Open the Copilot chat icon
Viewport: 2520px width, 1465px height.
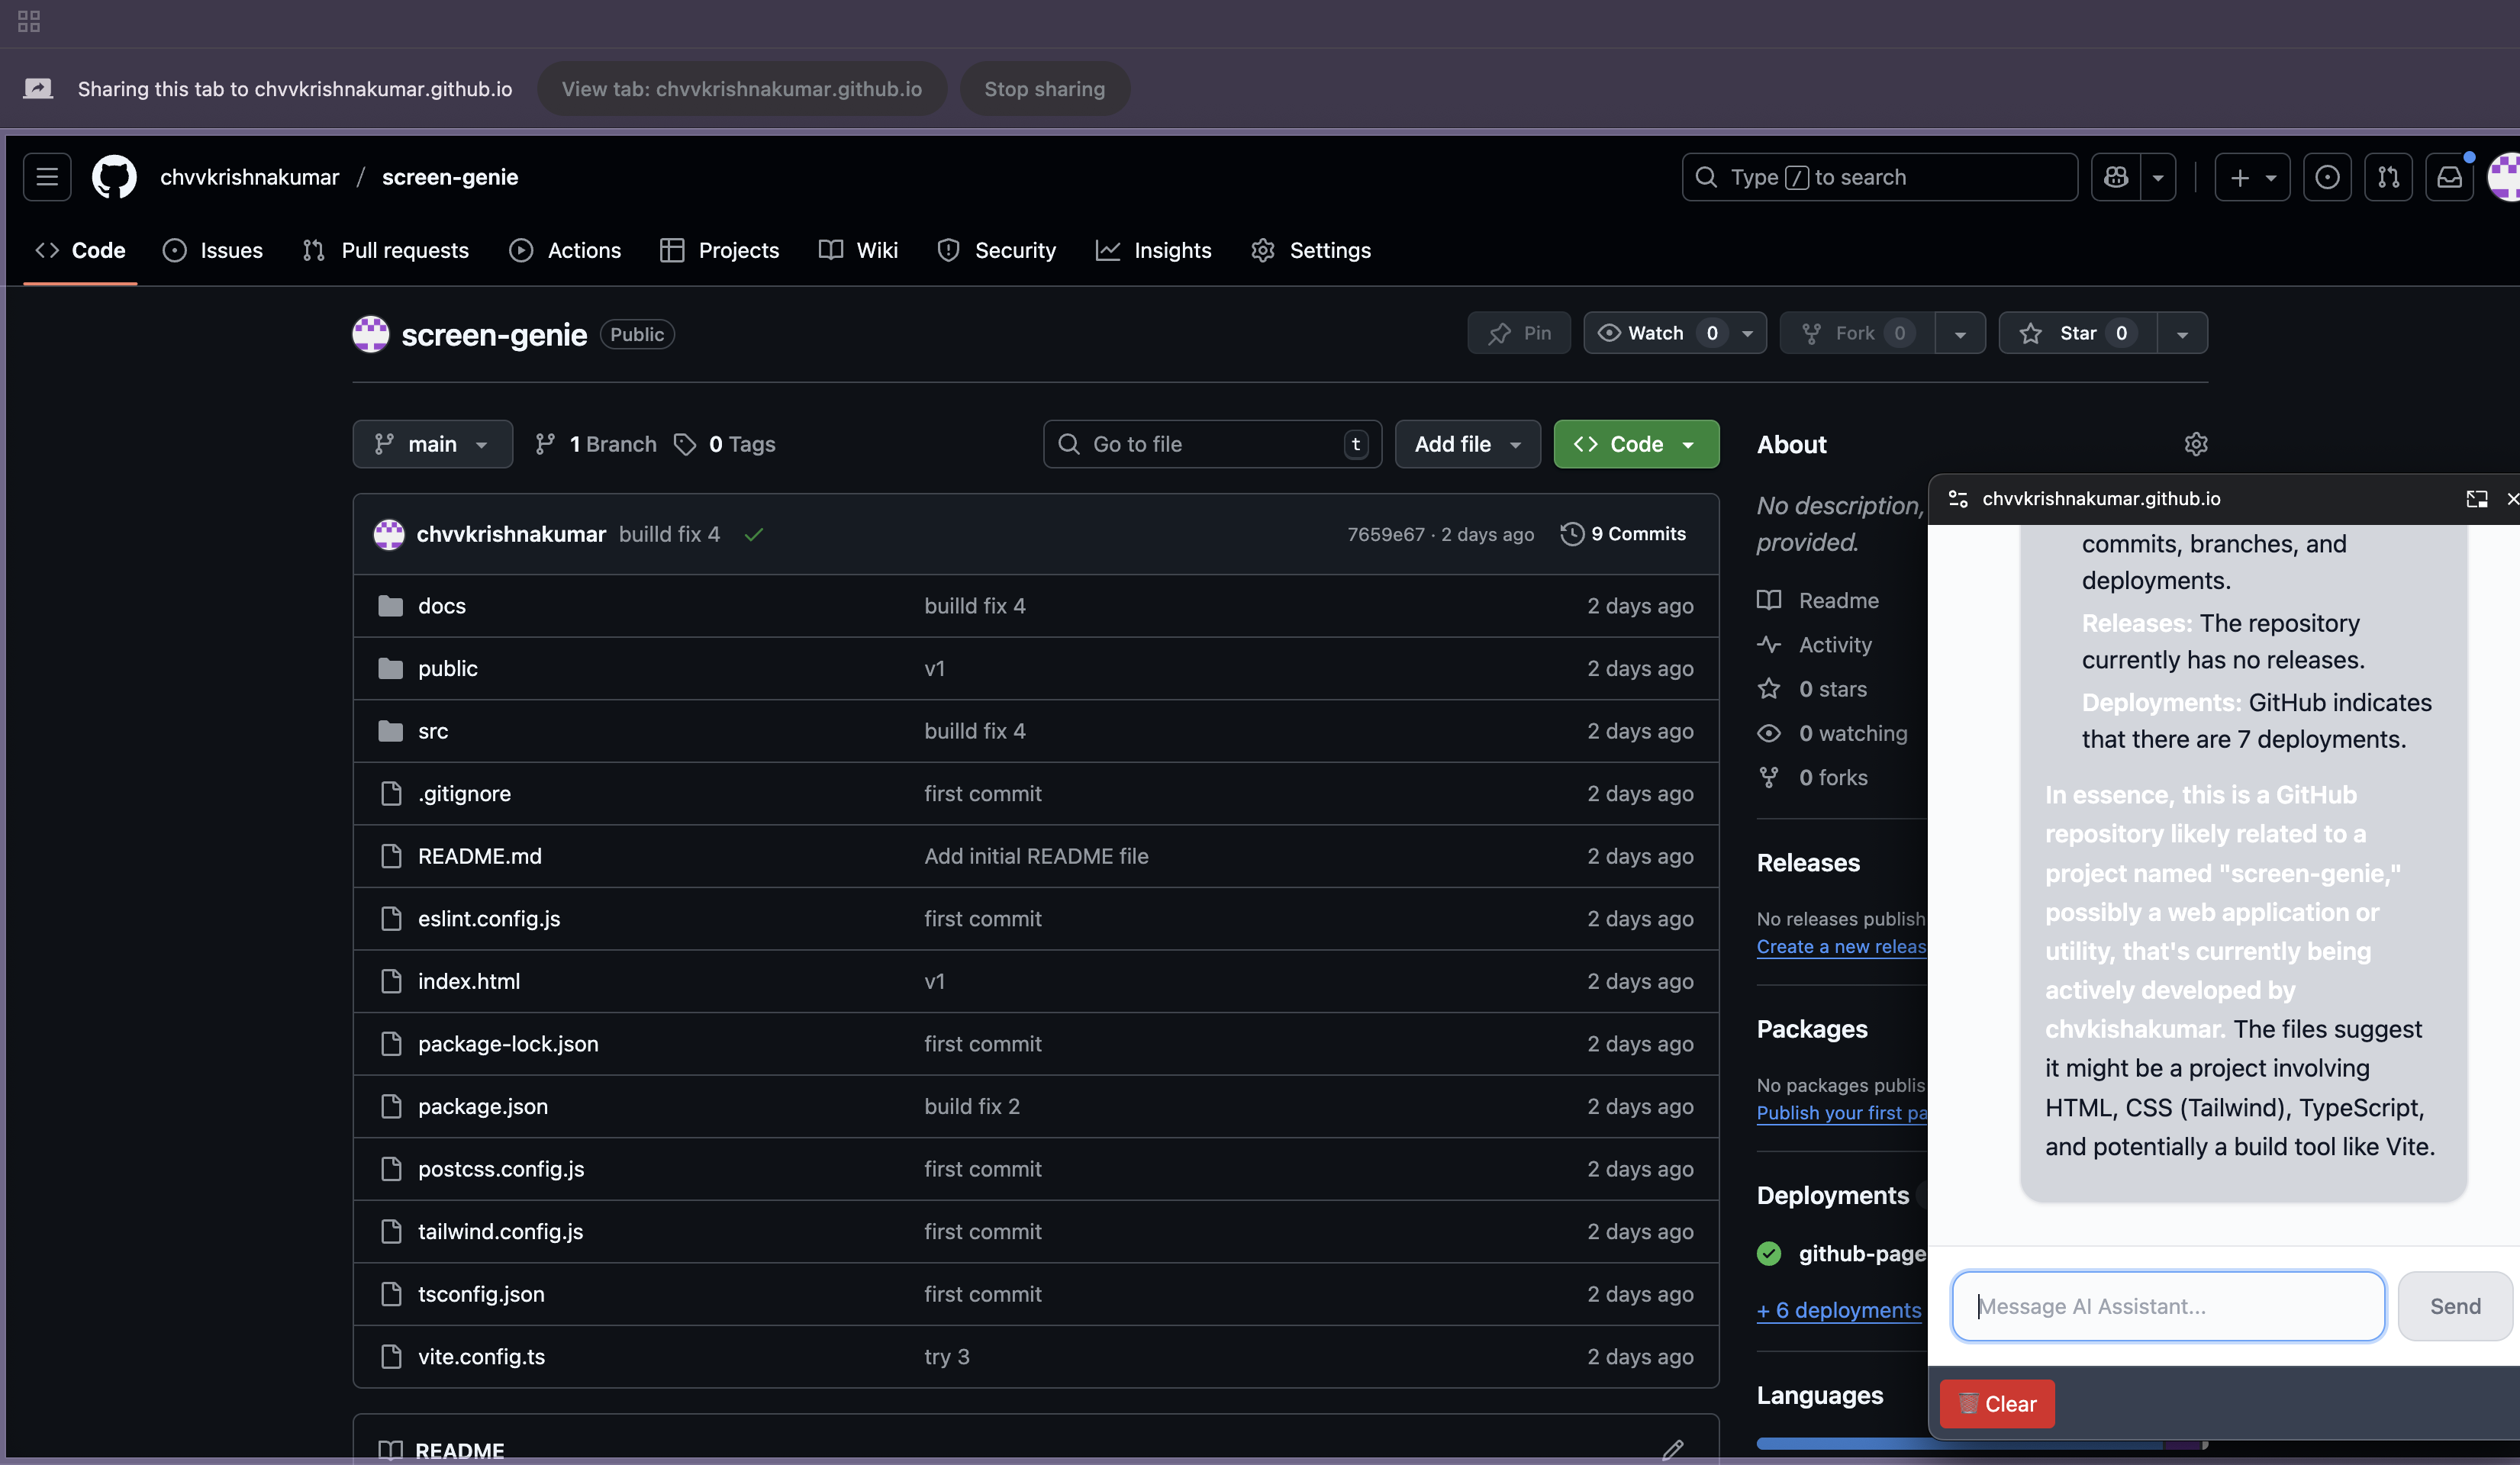click(2116, 177)
